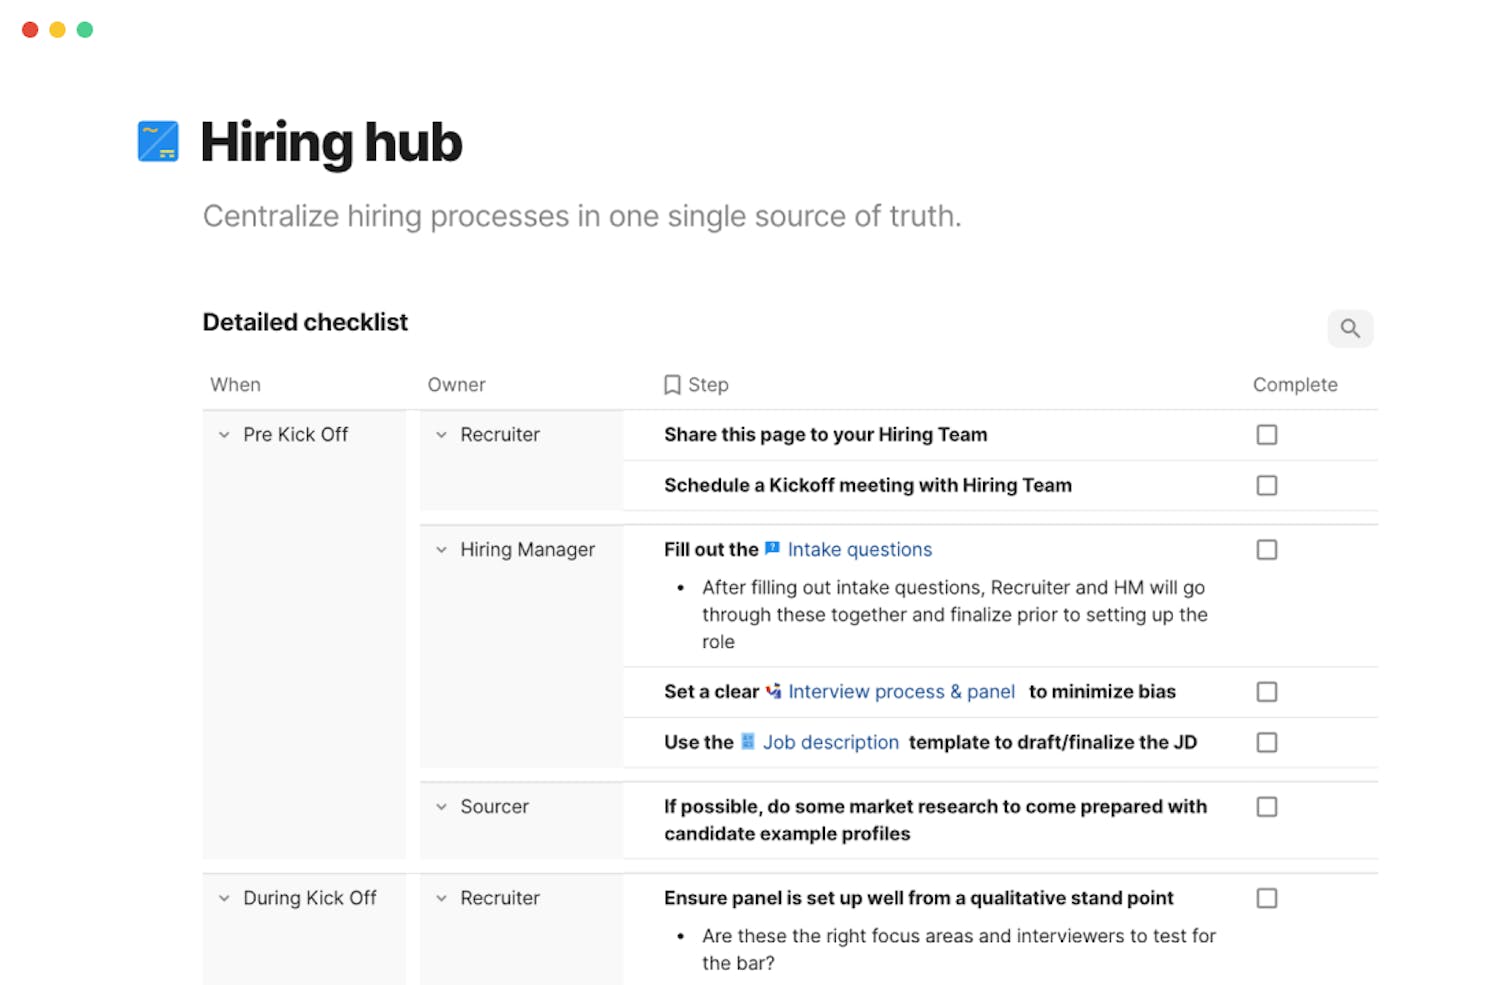1500x985 pixels.
Task: Click the Owner column header
Action: pyautogui.click(x=456, y=385)
